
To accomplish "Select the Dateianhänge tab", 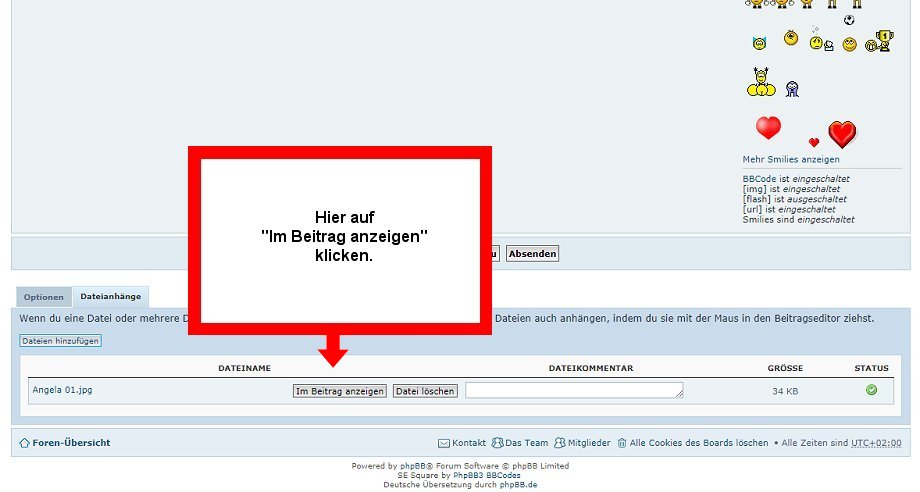I will tap(110, 297).
